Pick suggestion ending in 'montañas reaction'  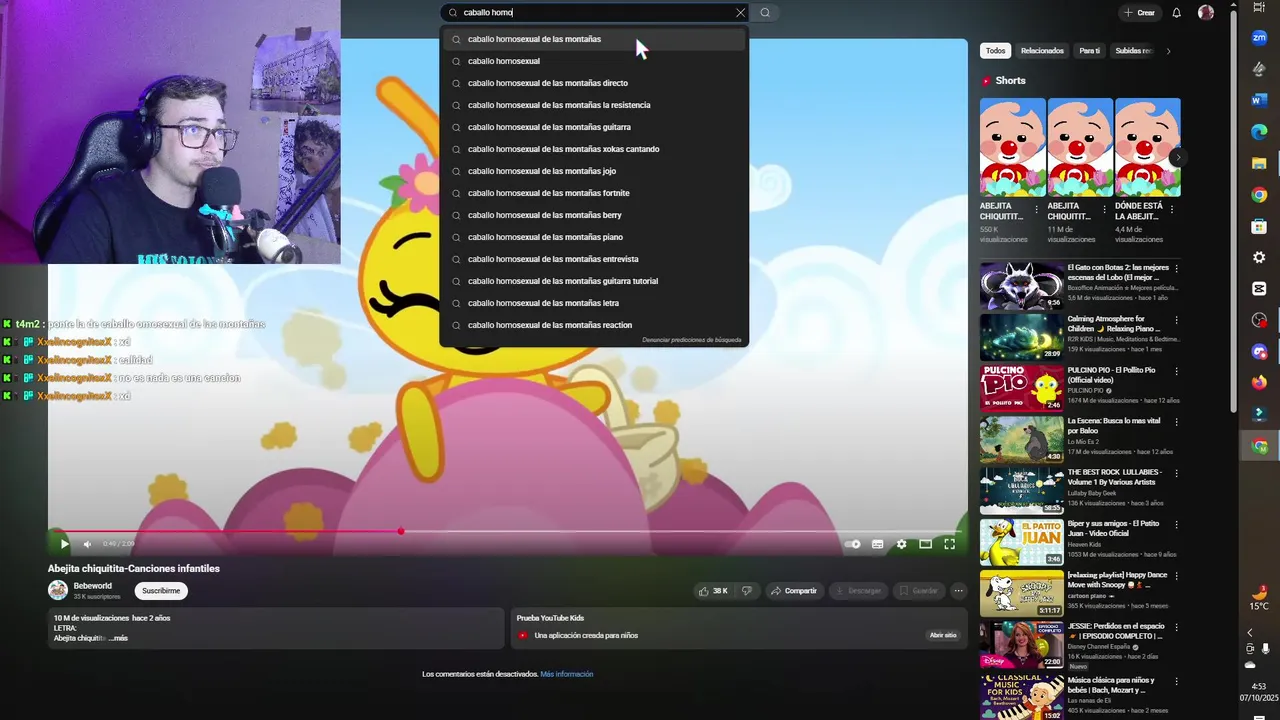coord(594,325)
